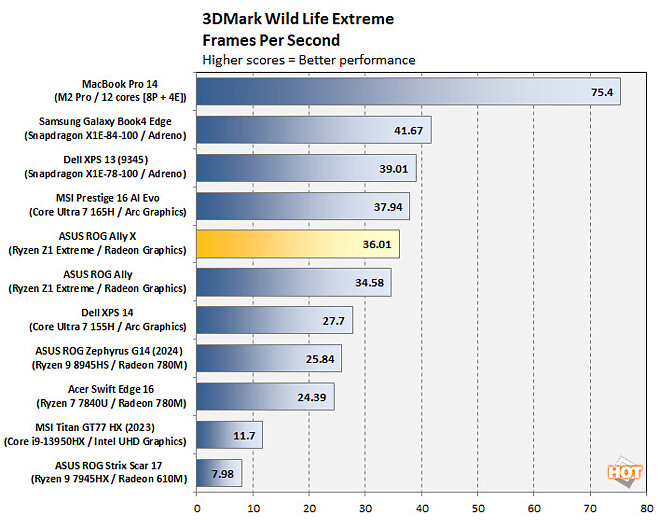
Task: Click the 36.01 score value
Action: 377,245
